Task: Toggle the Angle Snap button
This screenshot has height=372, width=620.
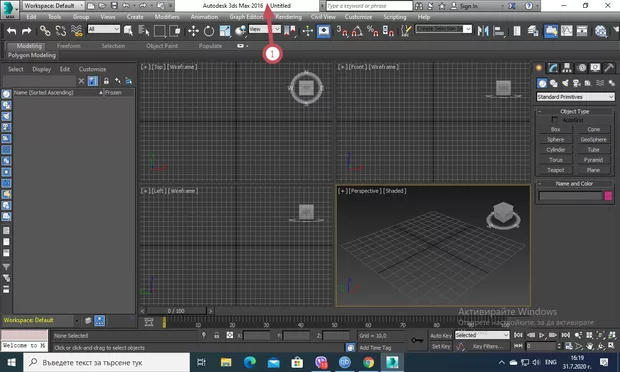Action: [357, 31]
